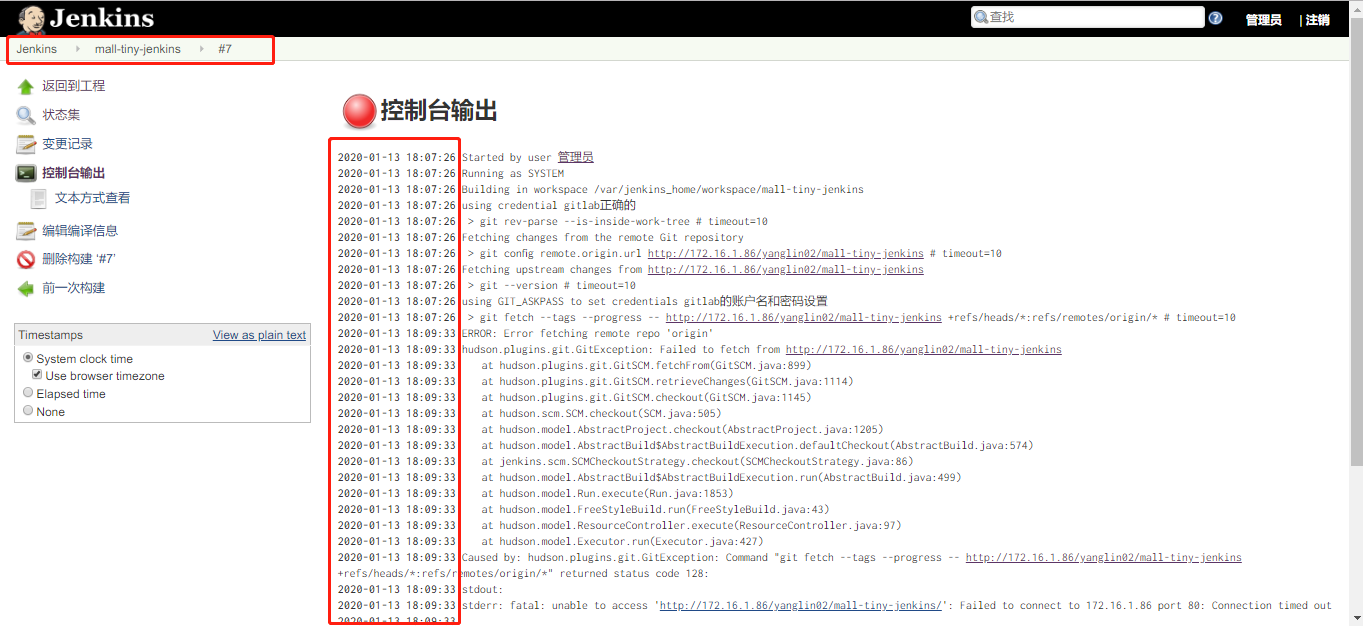The image size is (1363, 626).
Task: Click the git rev-parse --is-inside-work-tree log line
Action: point(617,221)
